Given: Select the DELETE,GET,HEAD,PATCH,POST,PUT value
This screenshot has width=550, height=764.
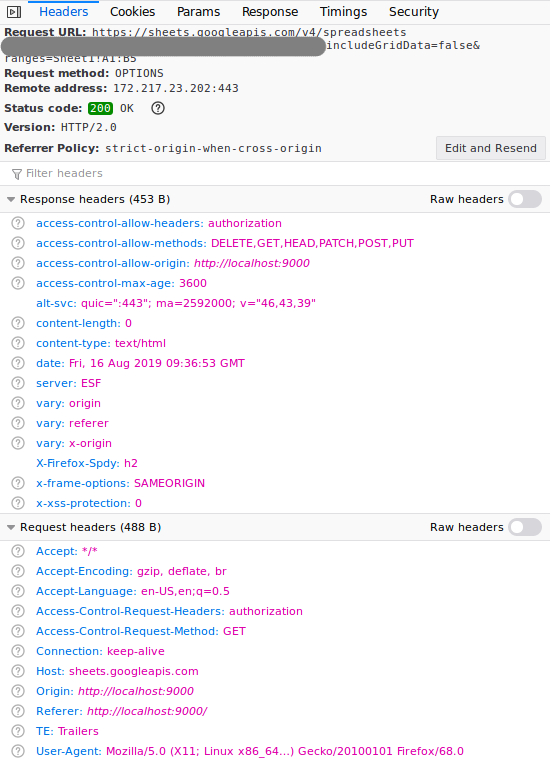Looking at the screenshot, I should click(x=312, y=243).
